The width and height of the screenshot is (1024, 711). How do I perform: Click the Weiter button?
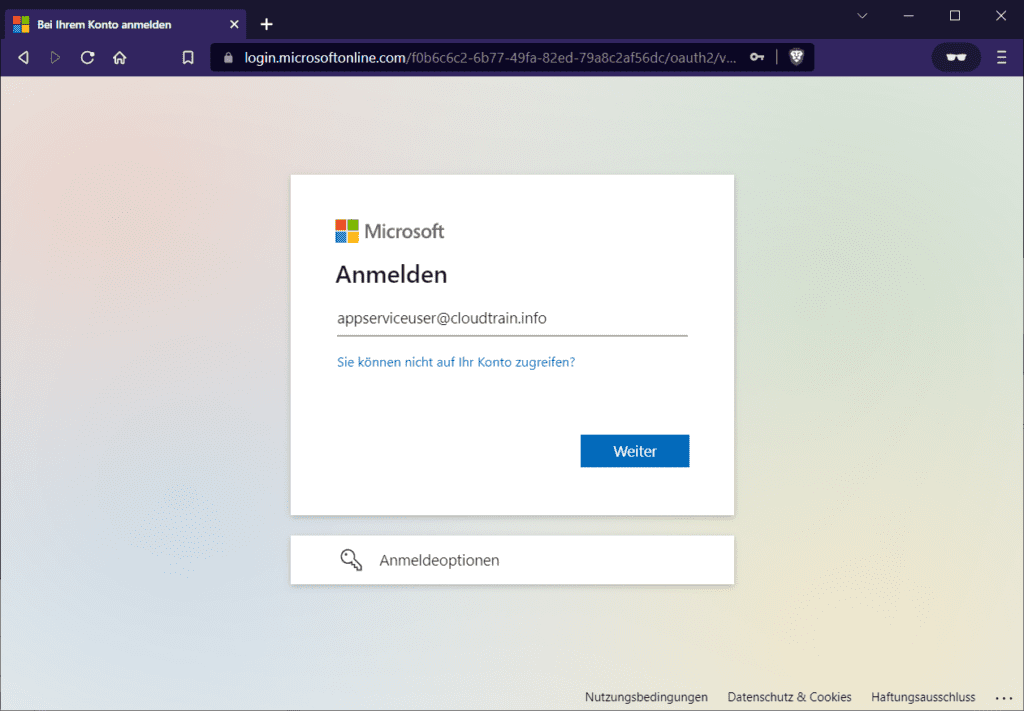[635, 451]
